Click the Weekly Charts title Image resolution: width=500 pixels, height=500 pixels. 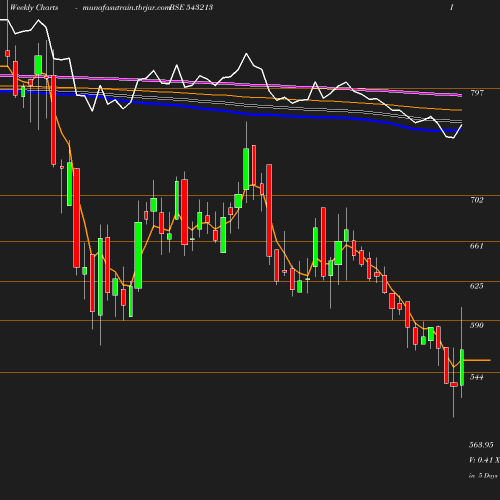(34, 7)
